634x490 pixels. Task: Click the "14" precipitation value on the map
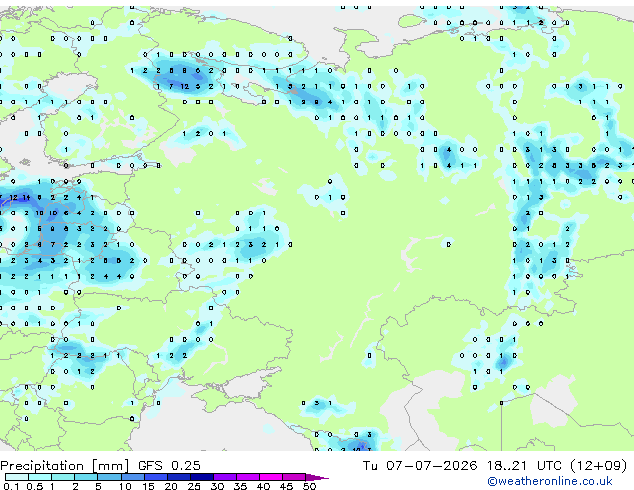(26, 198)
